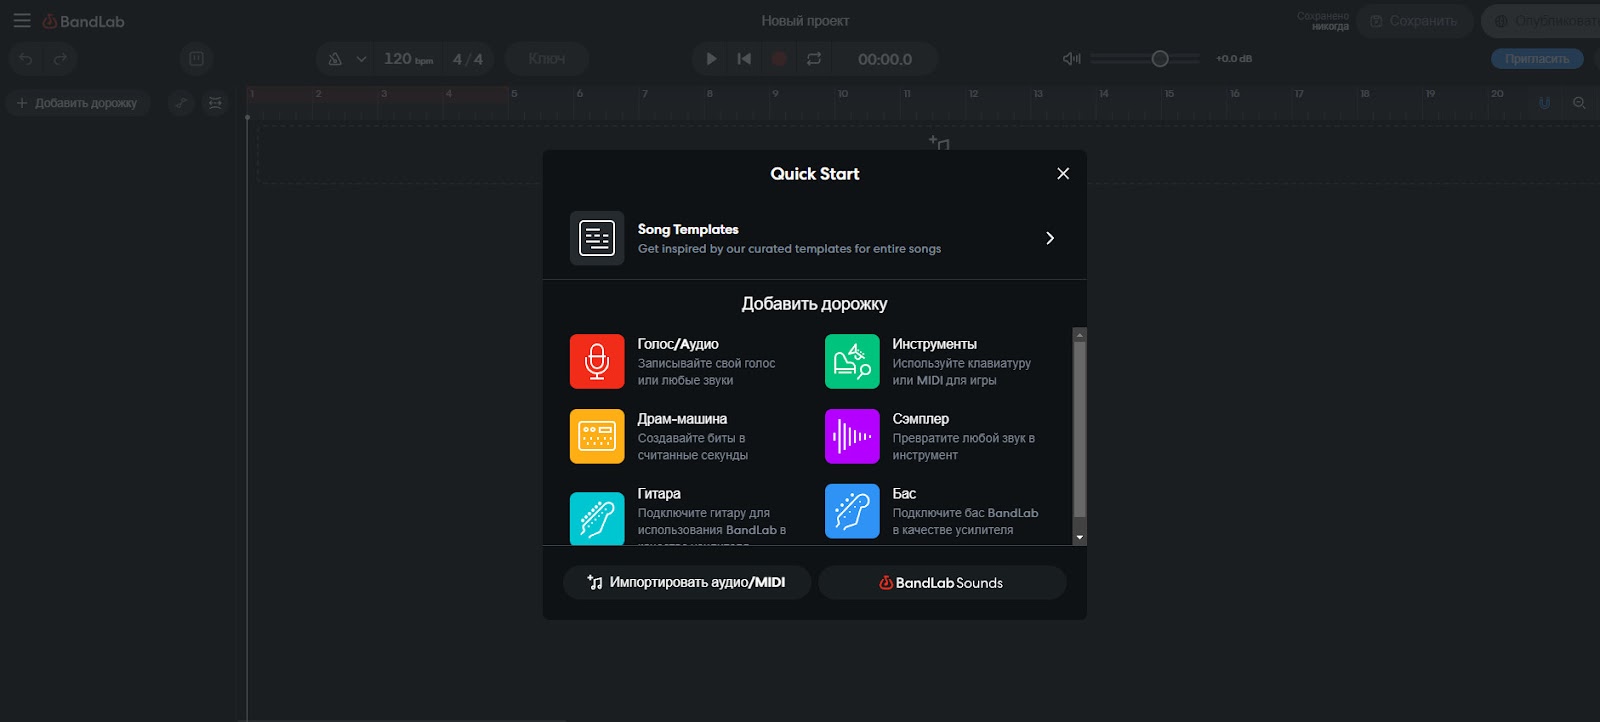Click Import audio/MIDI button

[687, 582]
